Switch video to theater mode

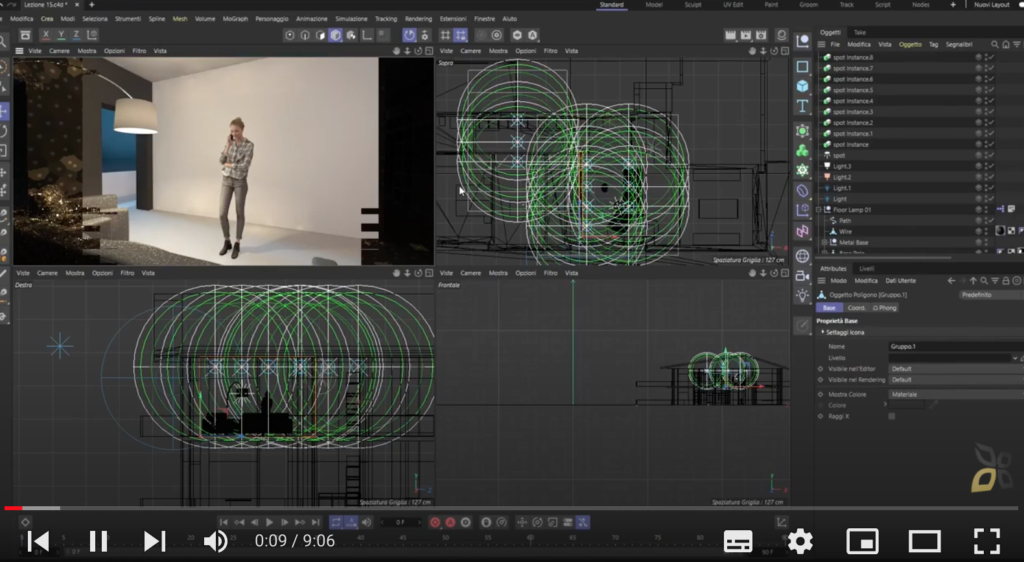925,541
